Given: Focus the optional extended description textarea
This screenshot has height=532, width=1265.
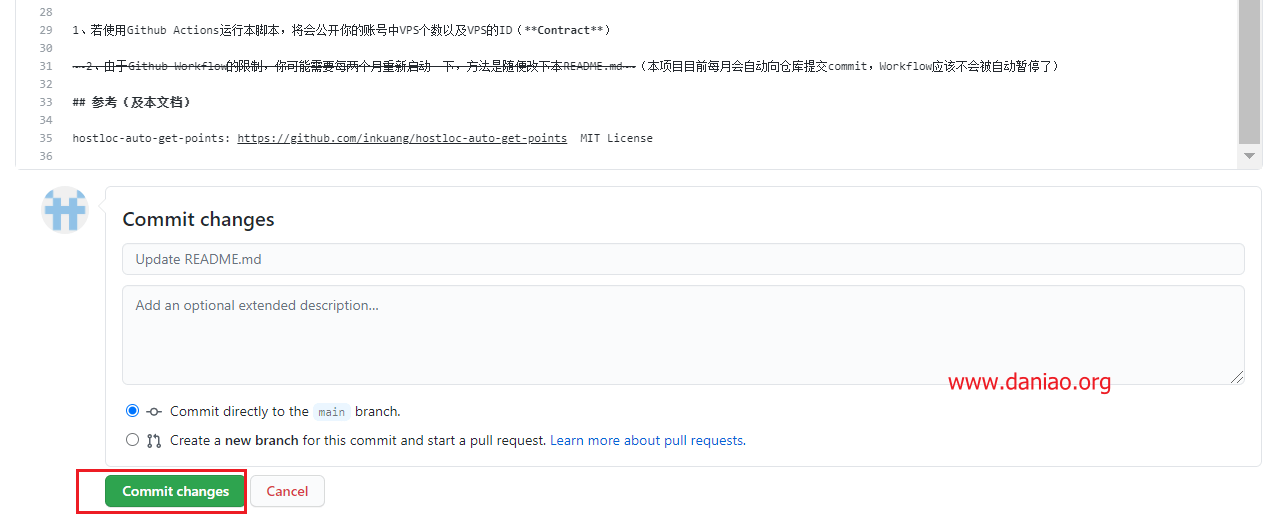Looking at the screenshot, I should (x=683, y=335).
